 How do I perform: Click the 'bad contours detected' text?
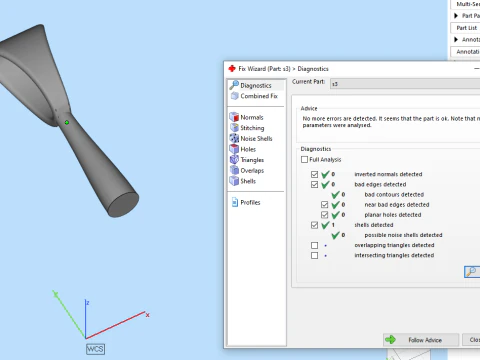point(394,194)
